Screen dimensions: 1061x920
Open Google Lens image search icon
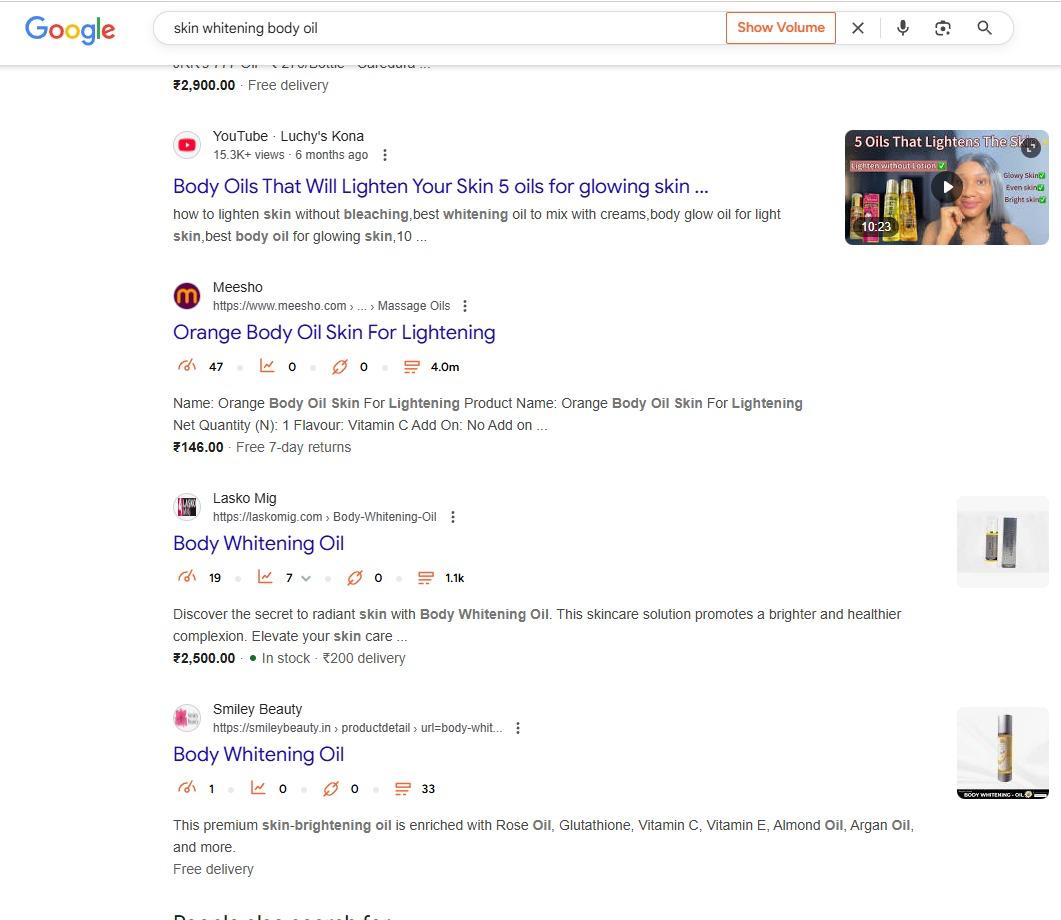943,28
